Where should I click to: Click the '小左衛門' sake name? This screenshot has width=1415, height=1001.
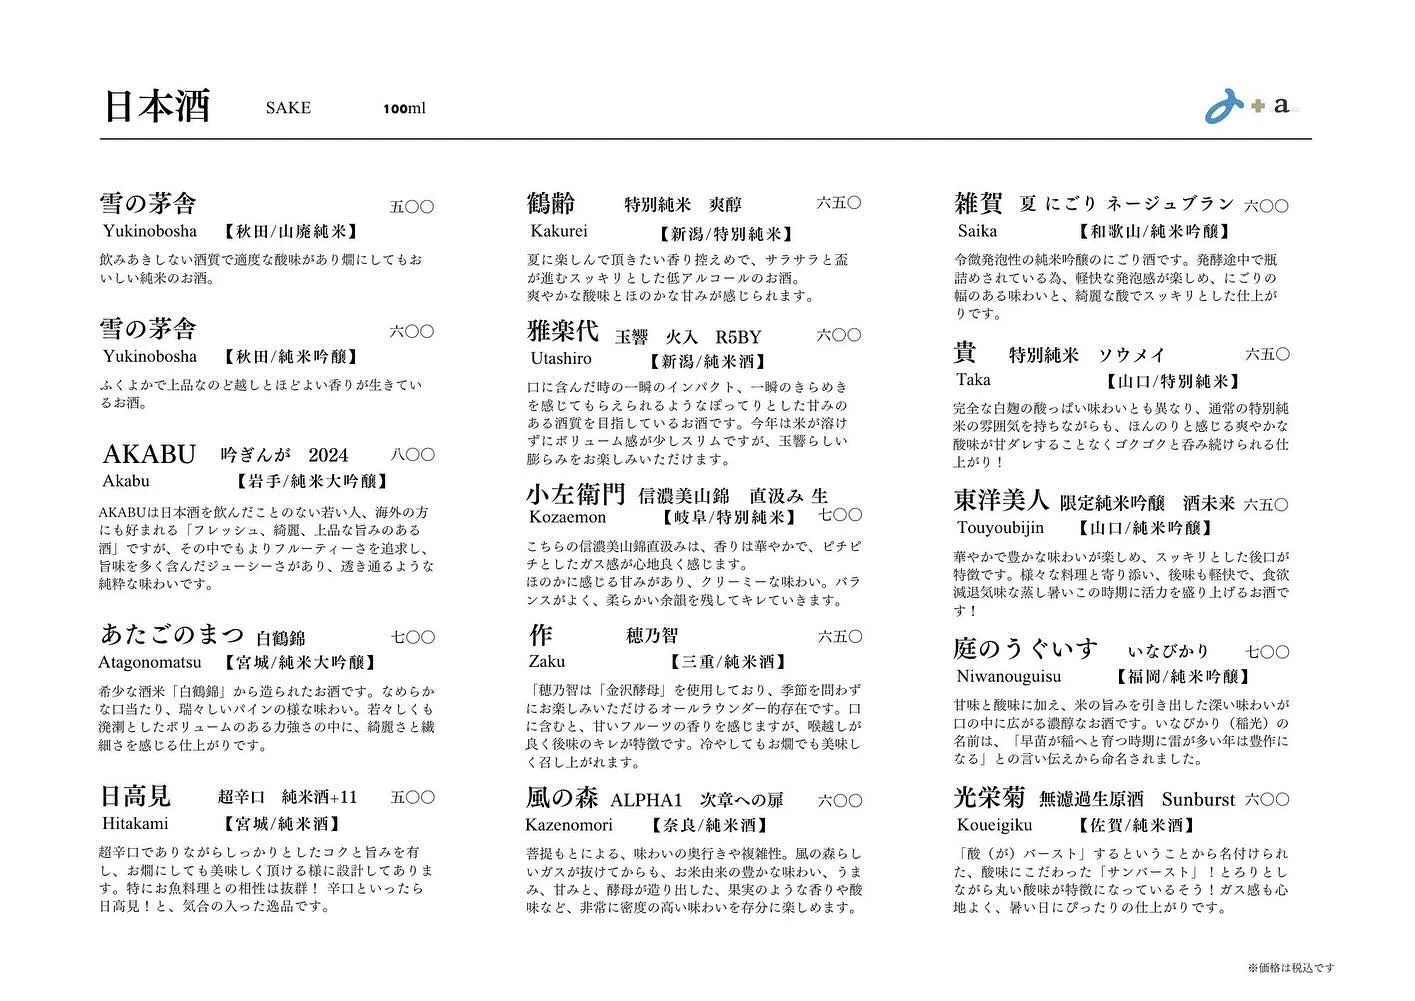(576, 495)
